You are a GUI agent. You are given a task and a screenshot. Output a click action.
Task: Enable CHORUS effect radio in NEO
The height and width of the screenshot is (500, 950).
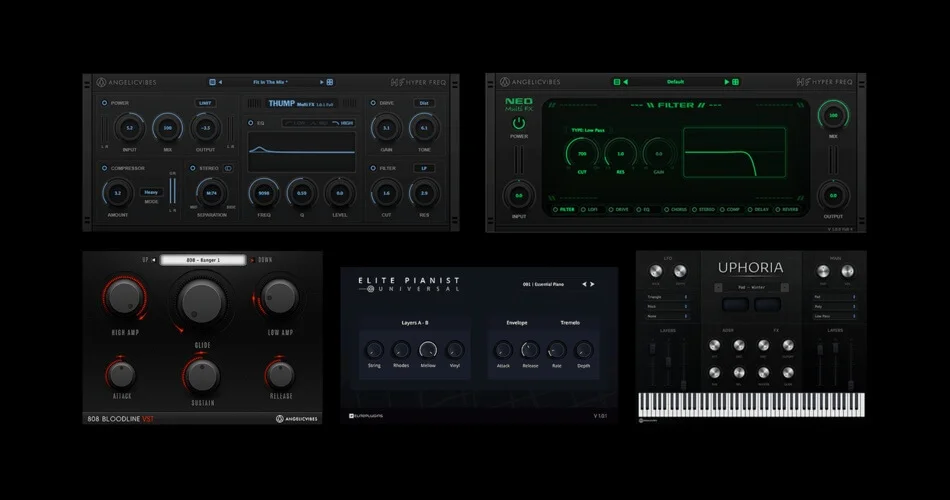666,210
